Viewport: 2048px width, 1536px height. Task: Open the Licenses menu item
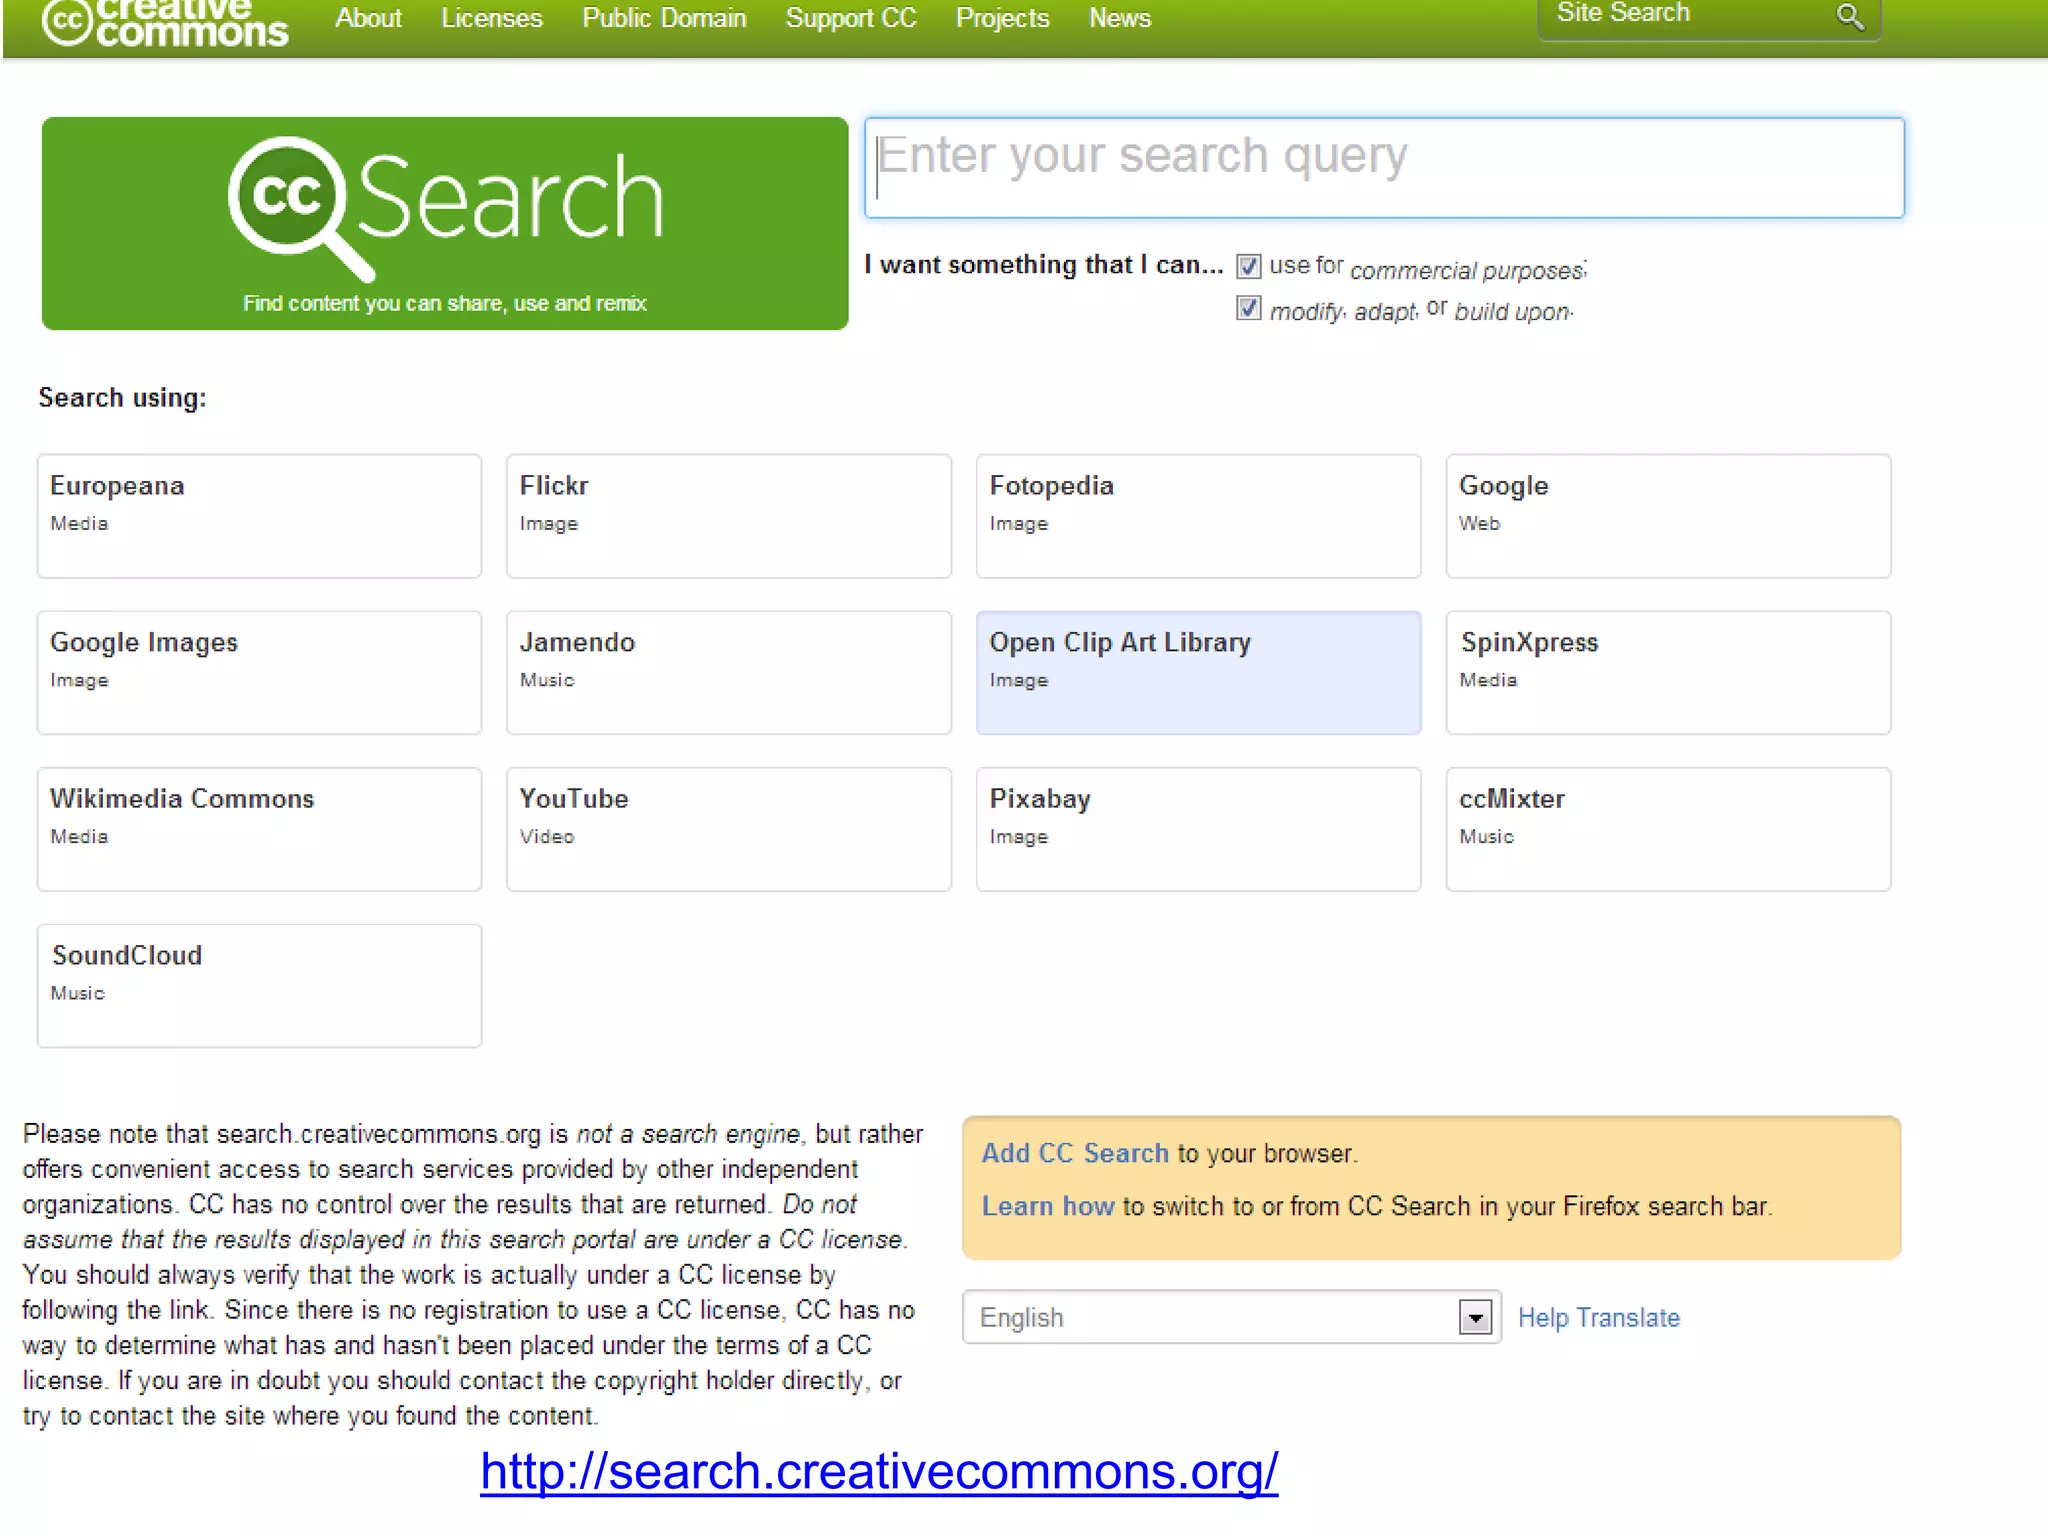[x=492, y=18]
